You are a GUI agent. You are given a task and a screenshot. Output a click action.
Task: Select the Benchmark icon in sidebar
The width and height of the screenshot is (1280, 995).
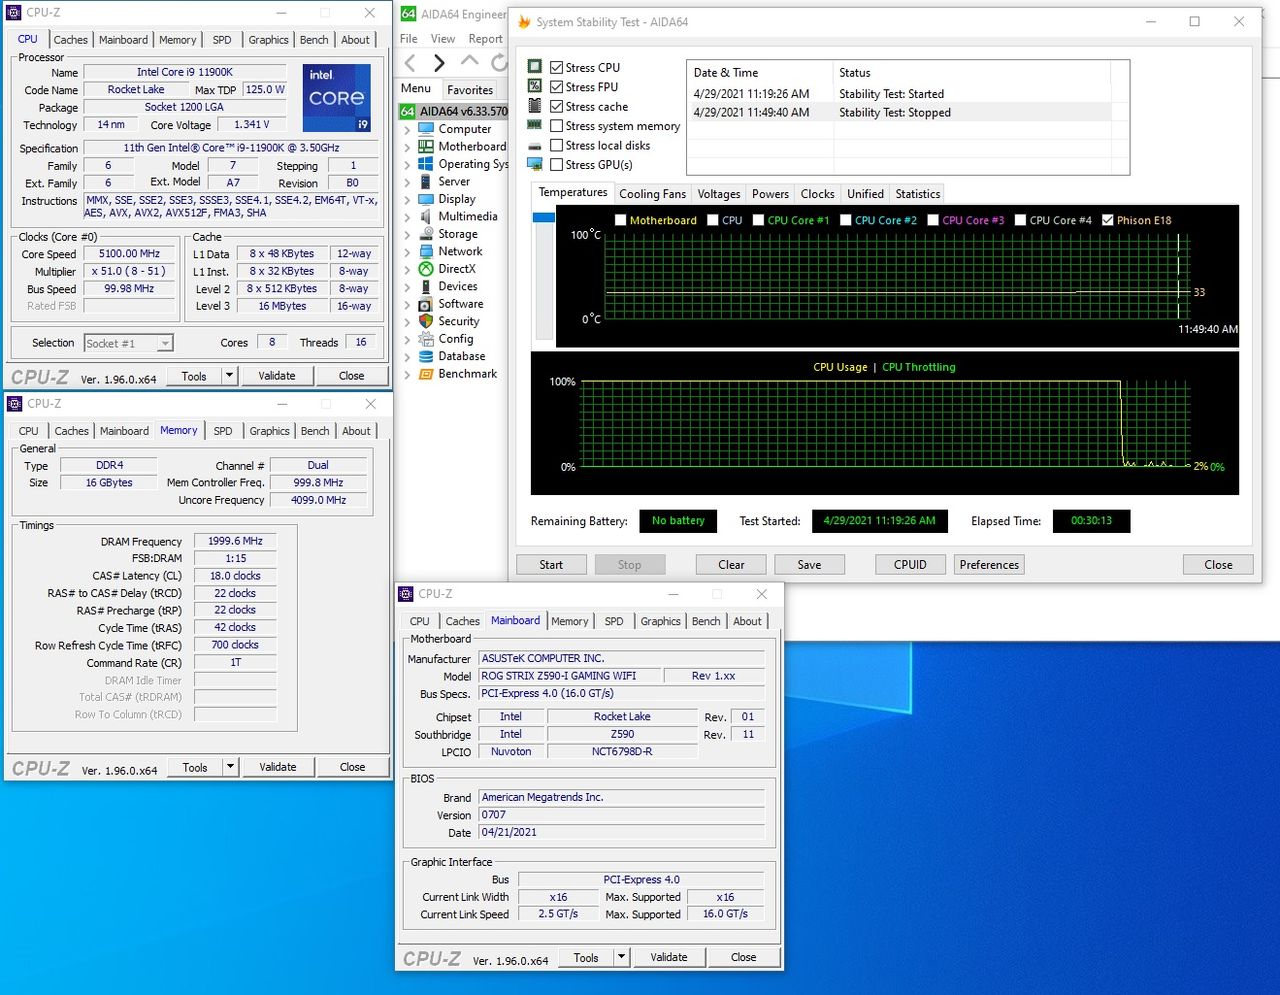(426, 374)
